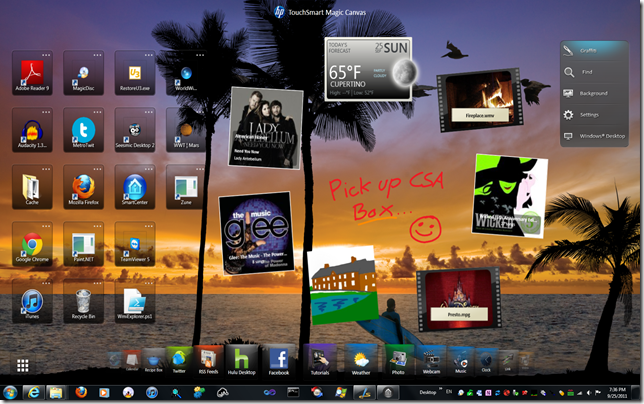Open options dots on RestoreU3.exe tile
644x404 pixels.
[149, 55]
